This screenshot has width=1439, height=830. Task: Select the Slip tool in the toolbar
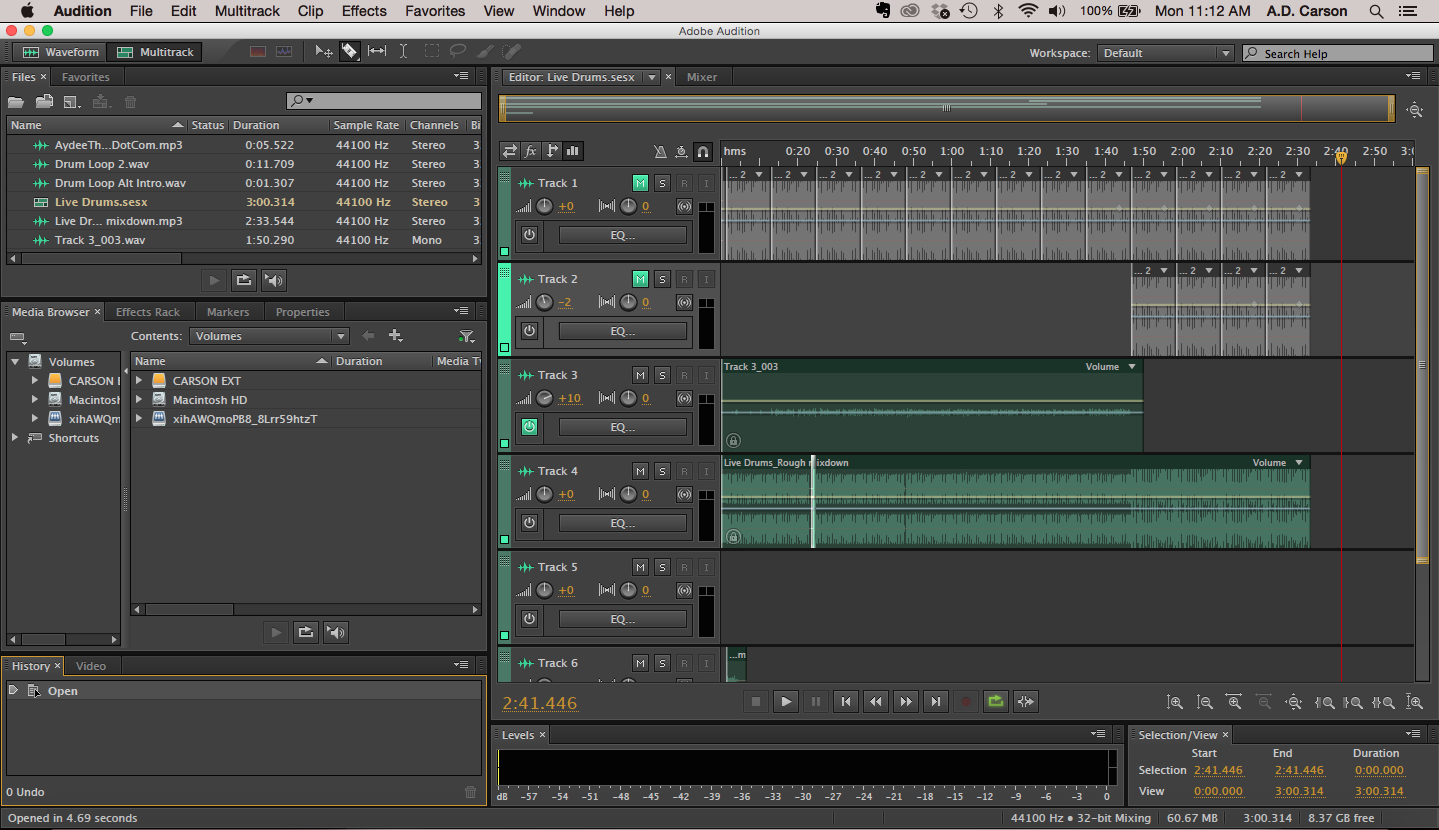(377, 52)
